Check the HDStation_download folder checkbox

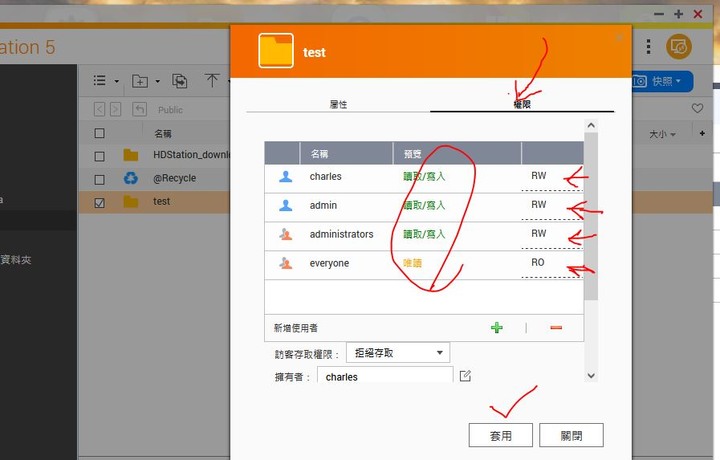(99, 156)
